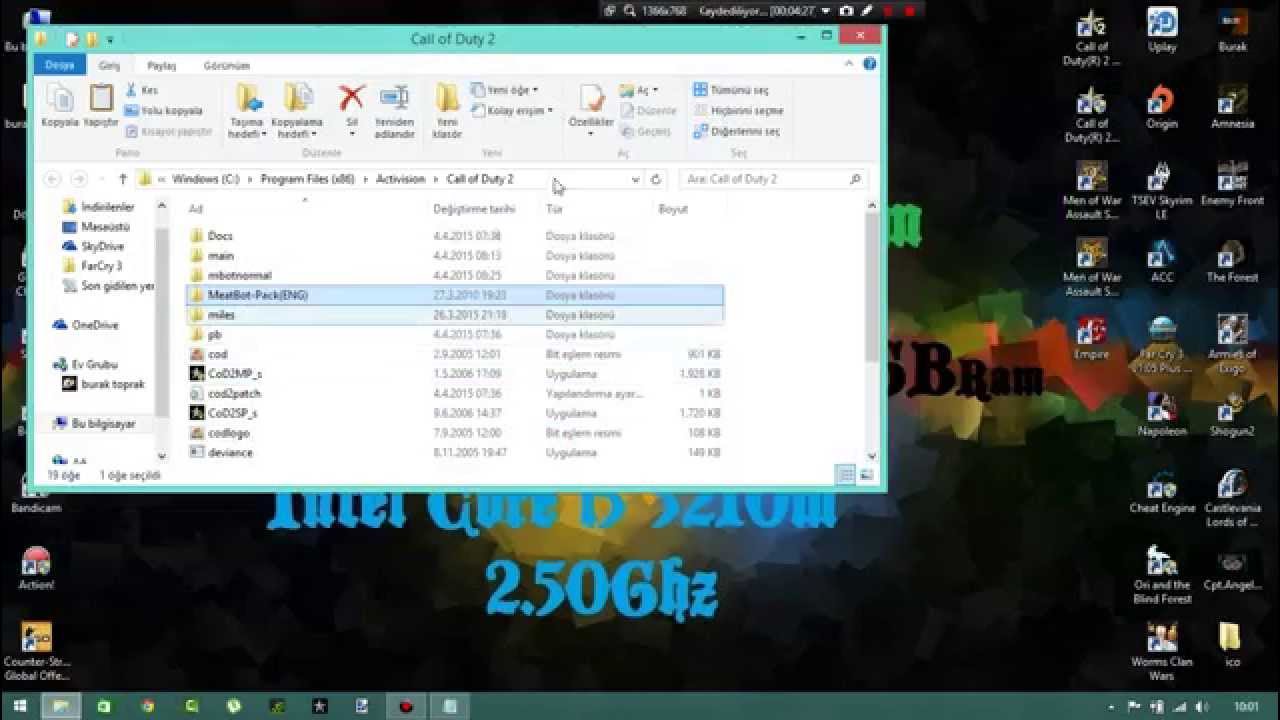Click Hiçbirini seçme in ribbon

pos(739,111)
